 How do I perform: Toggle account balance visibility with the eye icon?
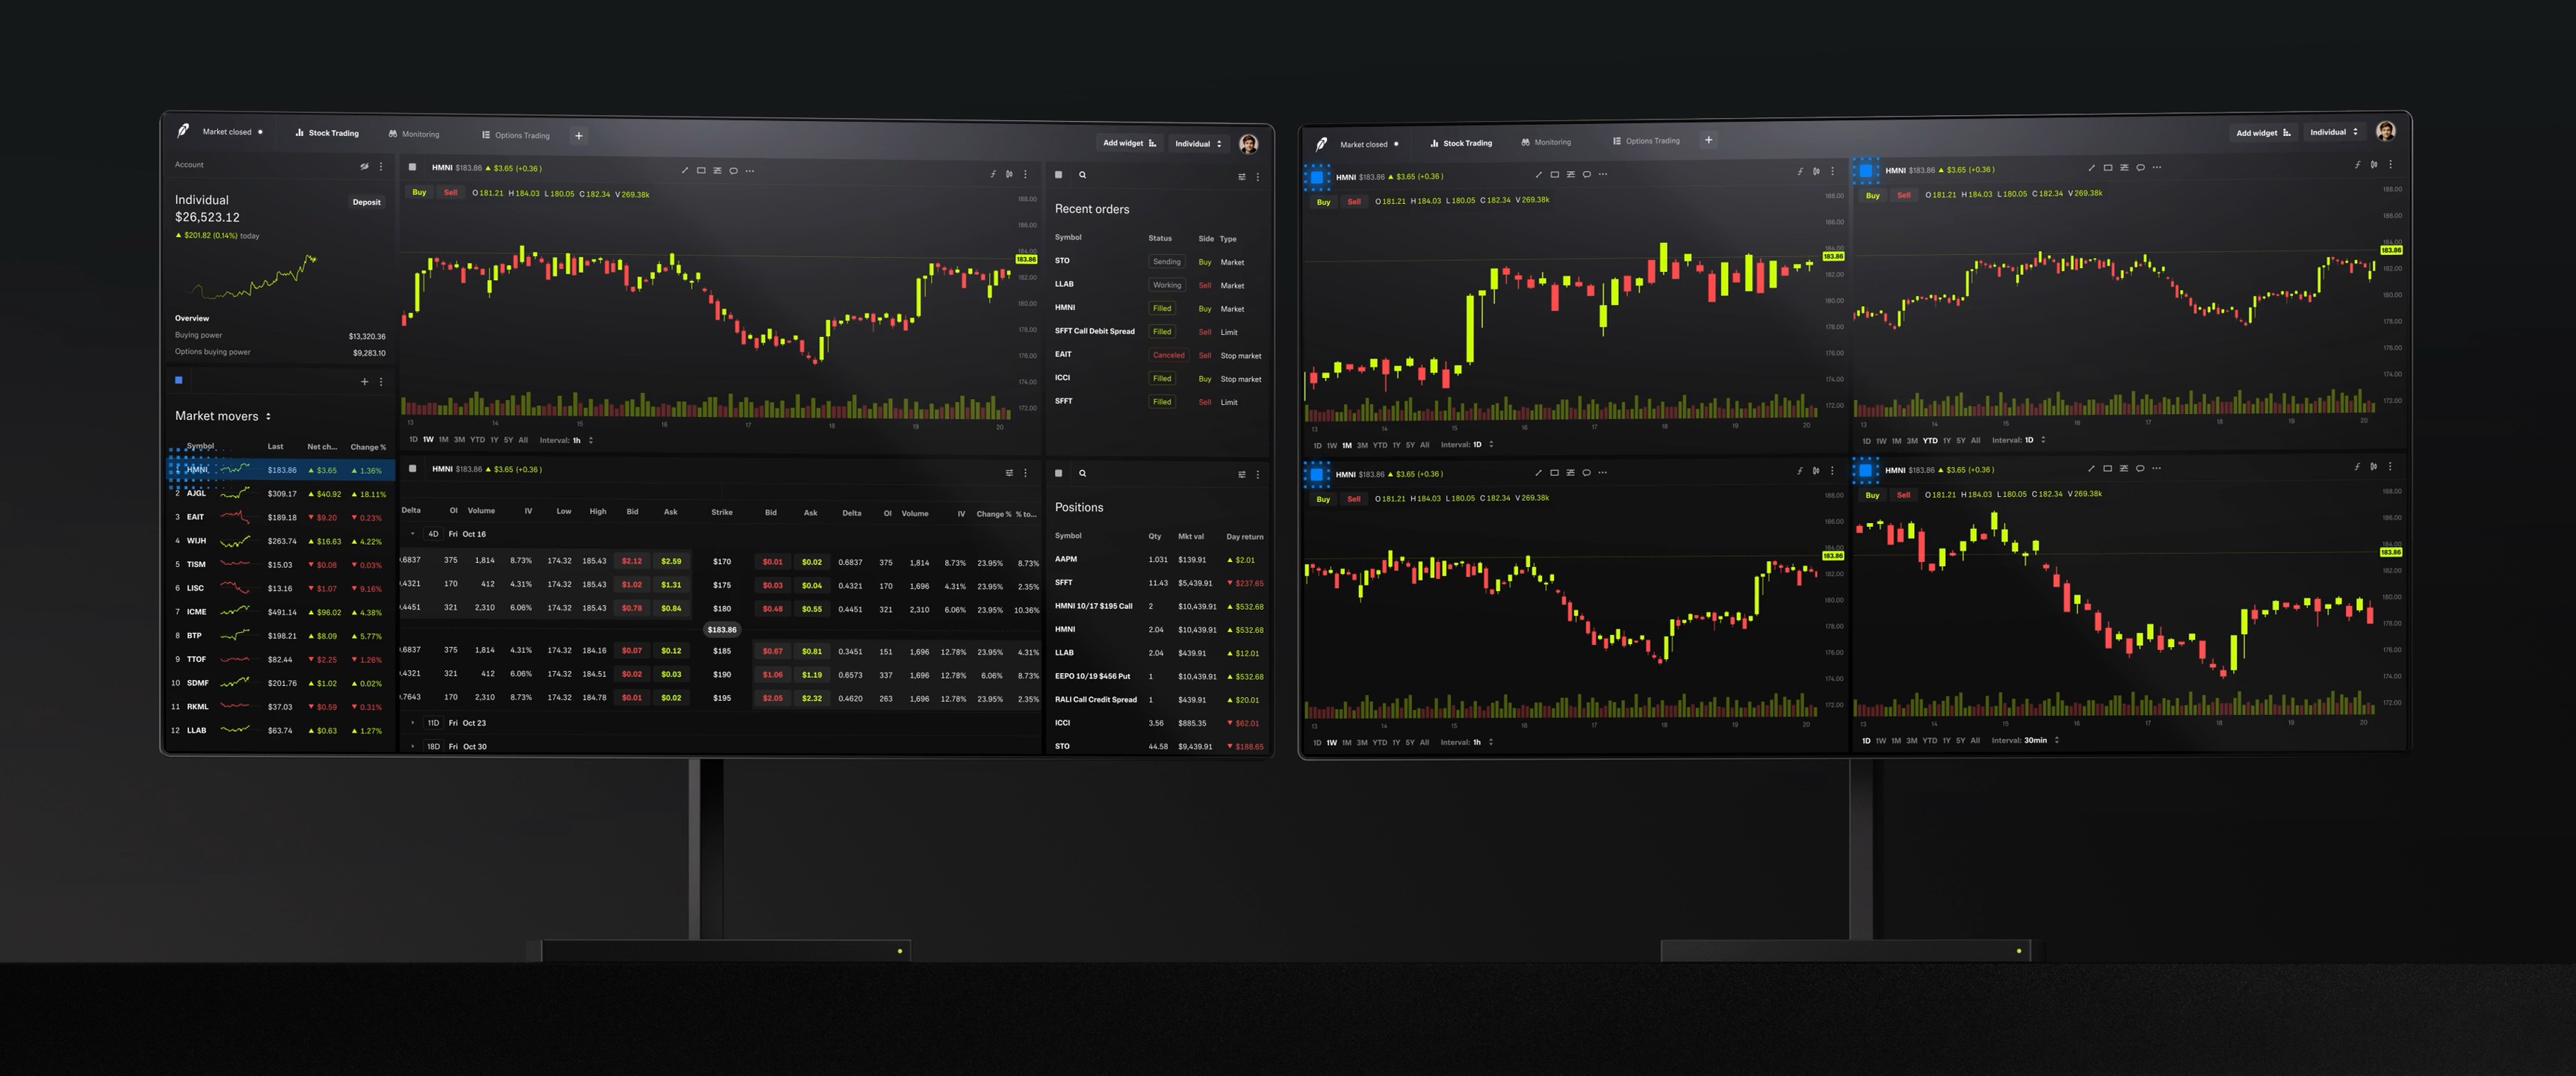pos(364,165)
